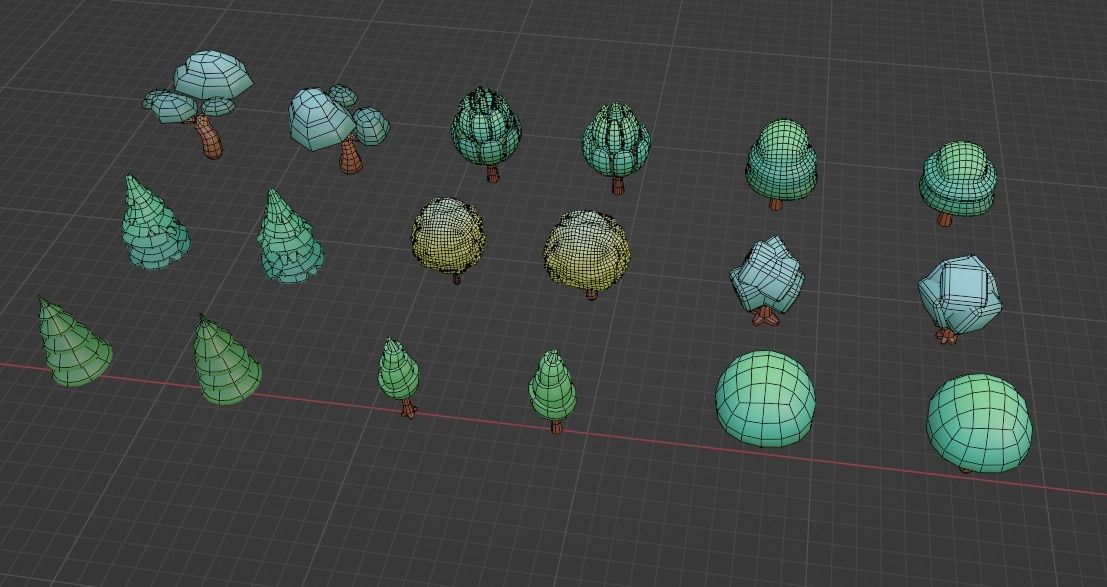
Task: Select the left yellow dense-mesh round tree
Action: (x=449, y=239)
